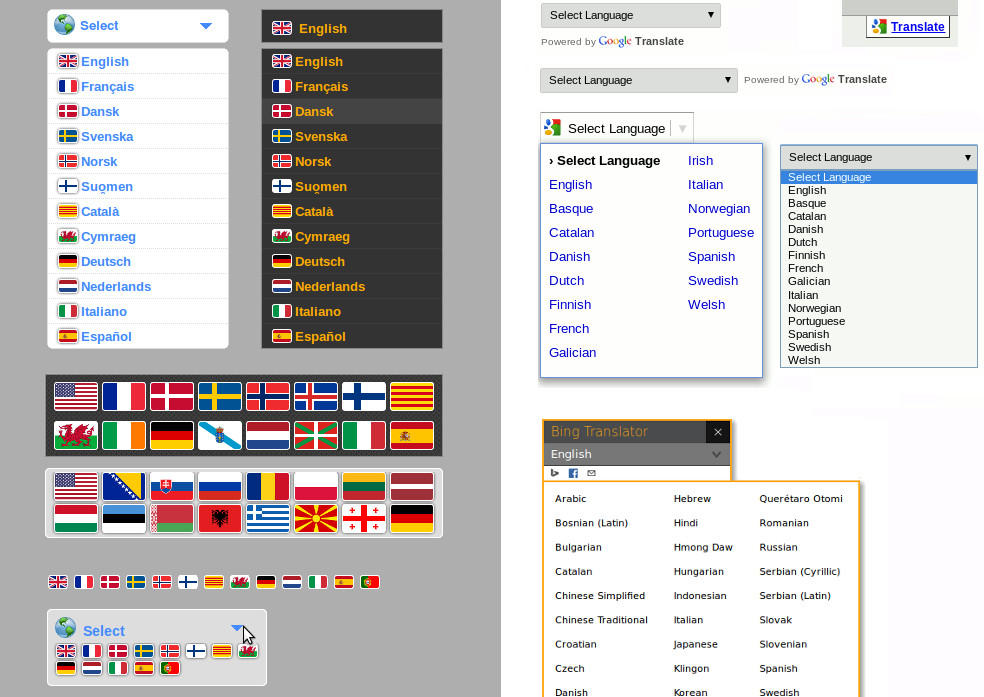Click the Albanian eagle flag icon
Viewport: 984px width, 697px height.
coord(220,518)
